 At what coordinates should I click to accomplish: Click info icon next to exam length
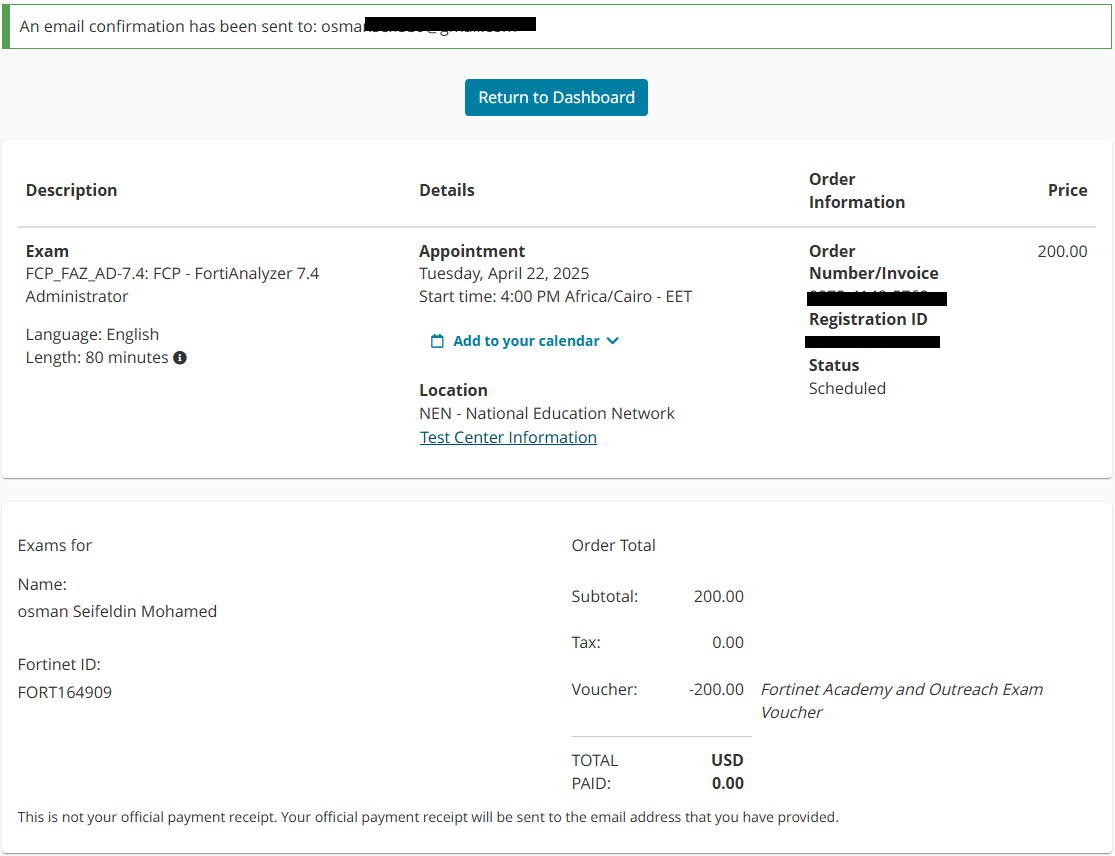(x=180, y=358)
